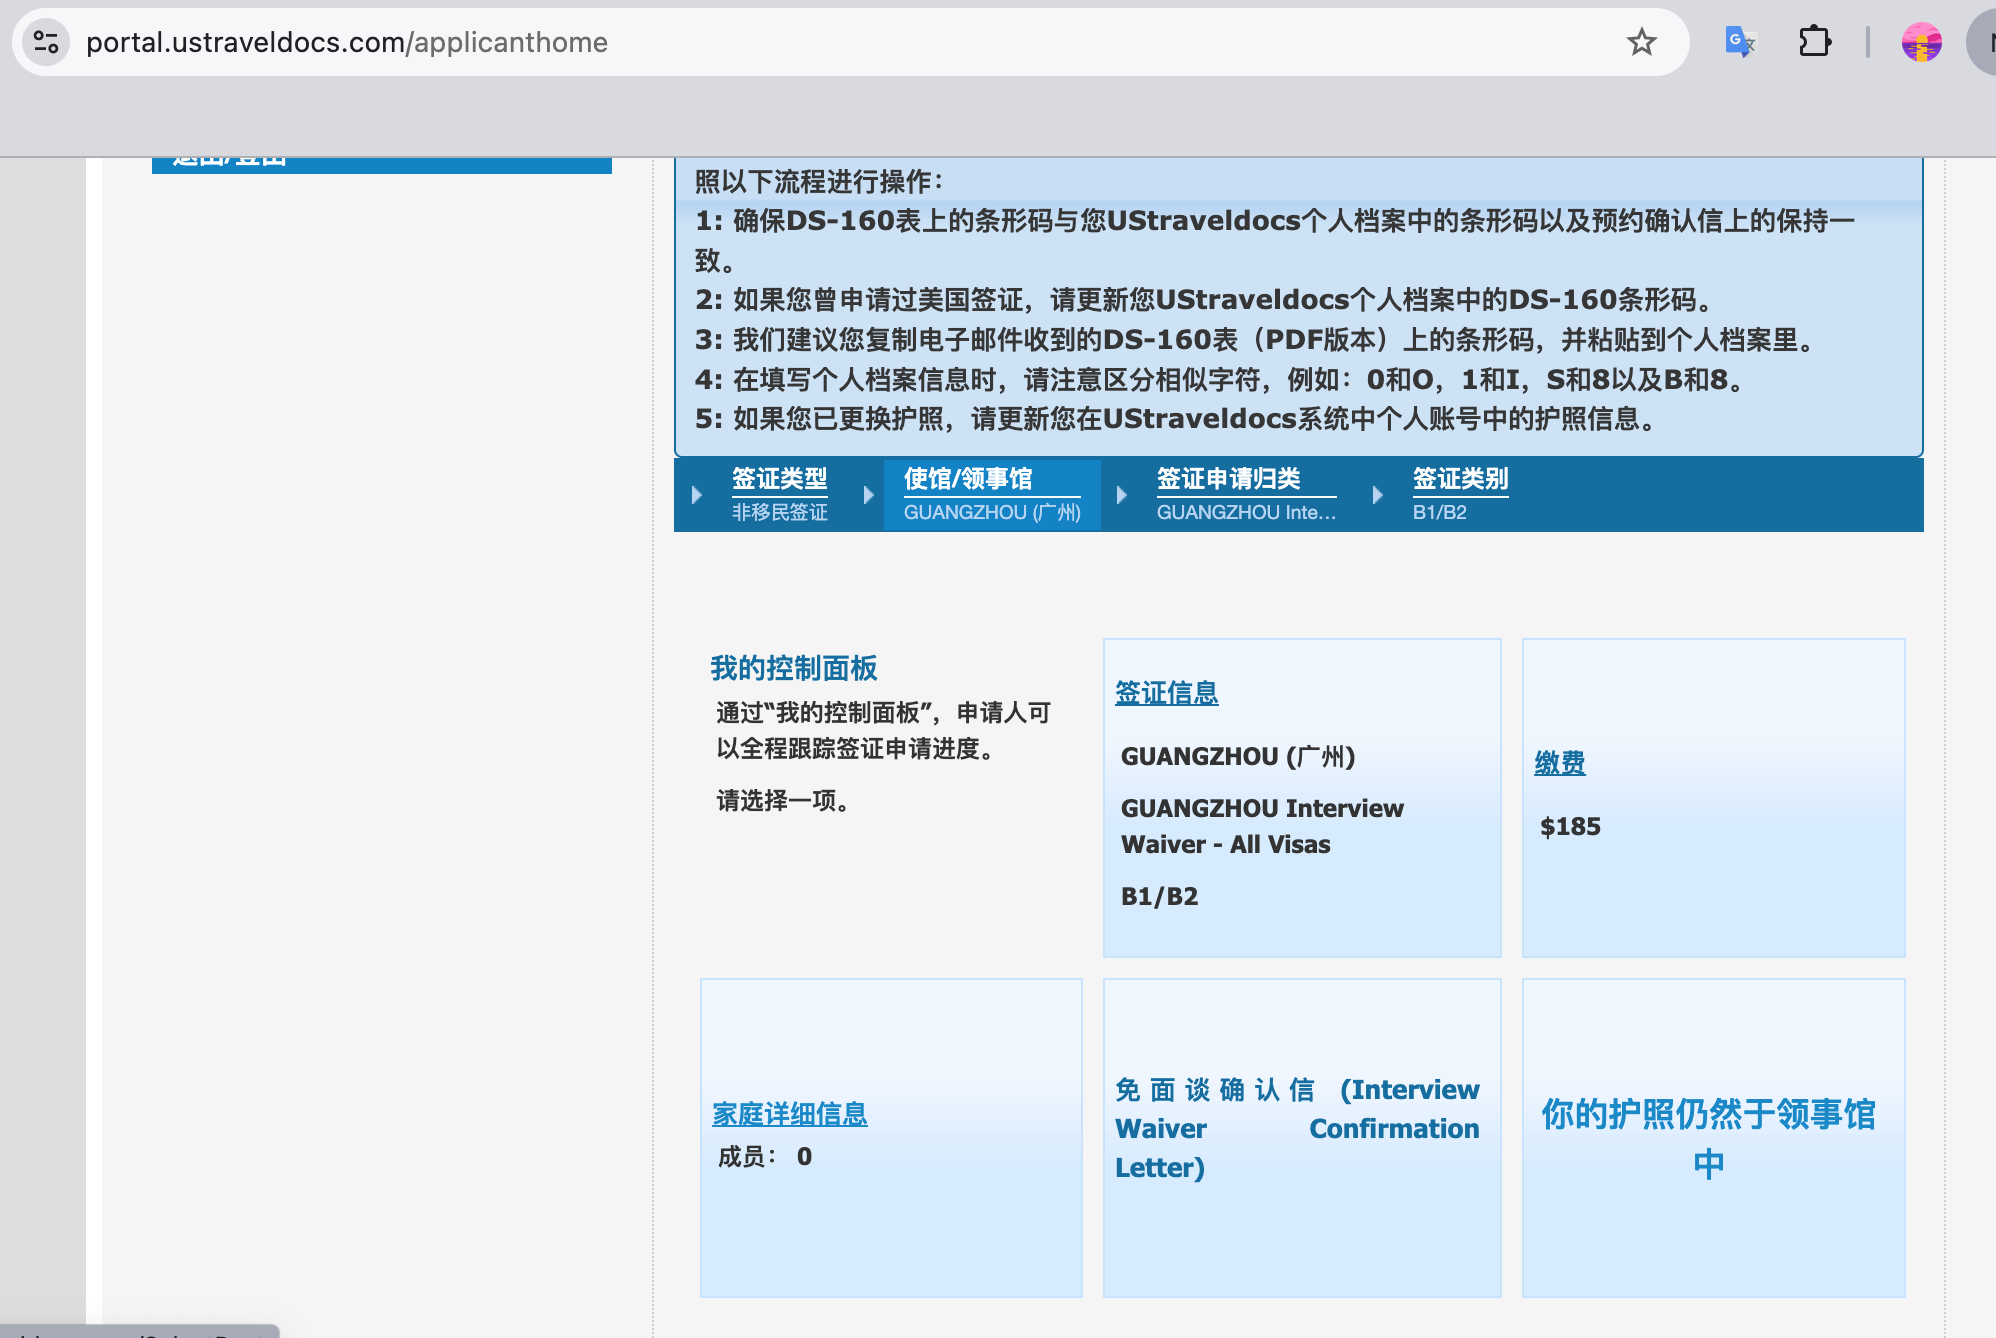Click instruction line 5 about 更换护照
This screenshot has width=1996, height=1338.
[1178, 419]
